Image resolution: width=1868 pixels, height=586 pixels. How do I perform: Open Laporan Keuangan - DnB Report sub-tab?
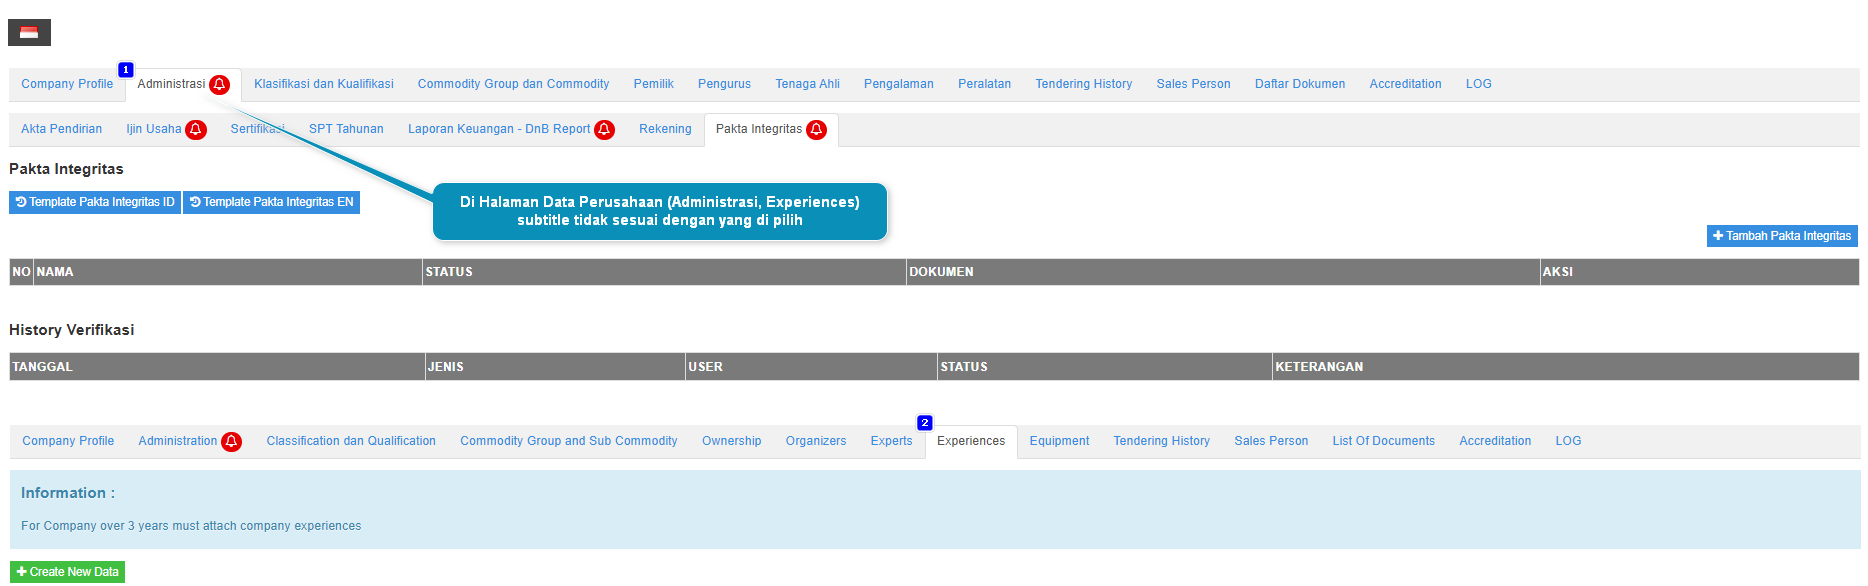(499, 129)
